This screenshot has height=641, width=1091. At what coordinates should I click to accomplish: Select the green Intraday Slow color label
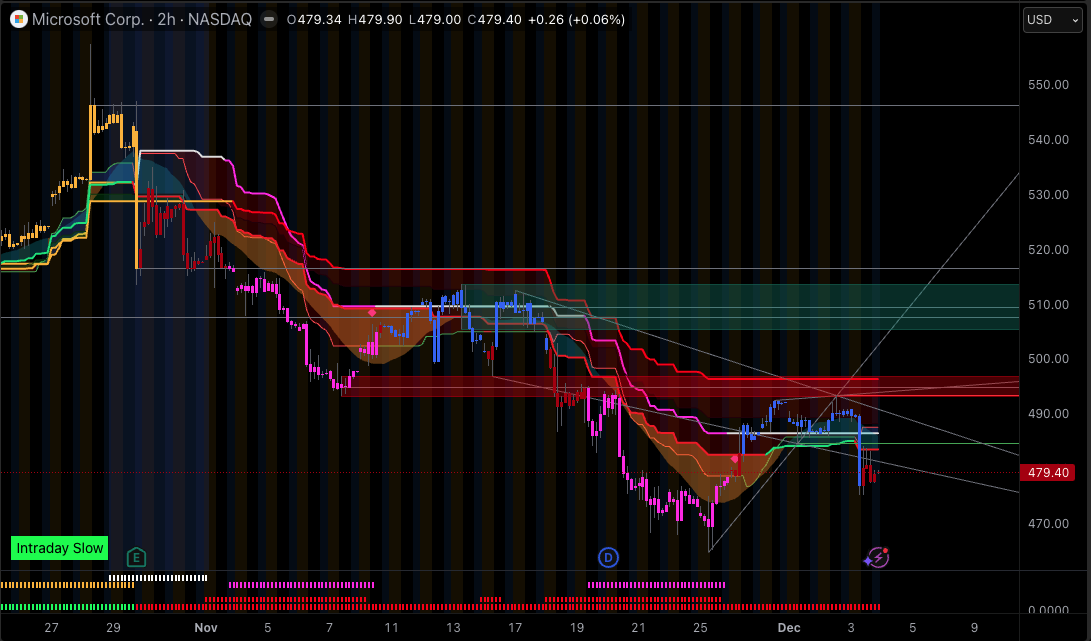[59, 548]
